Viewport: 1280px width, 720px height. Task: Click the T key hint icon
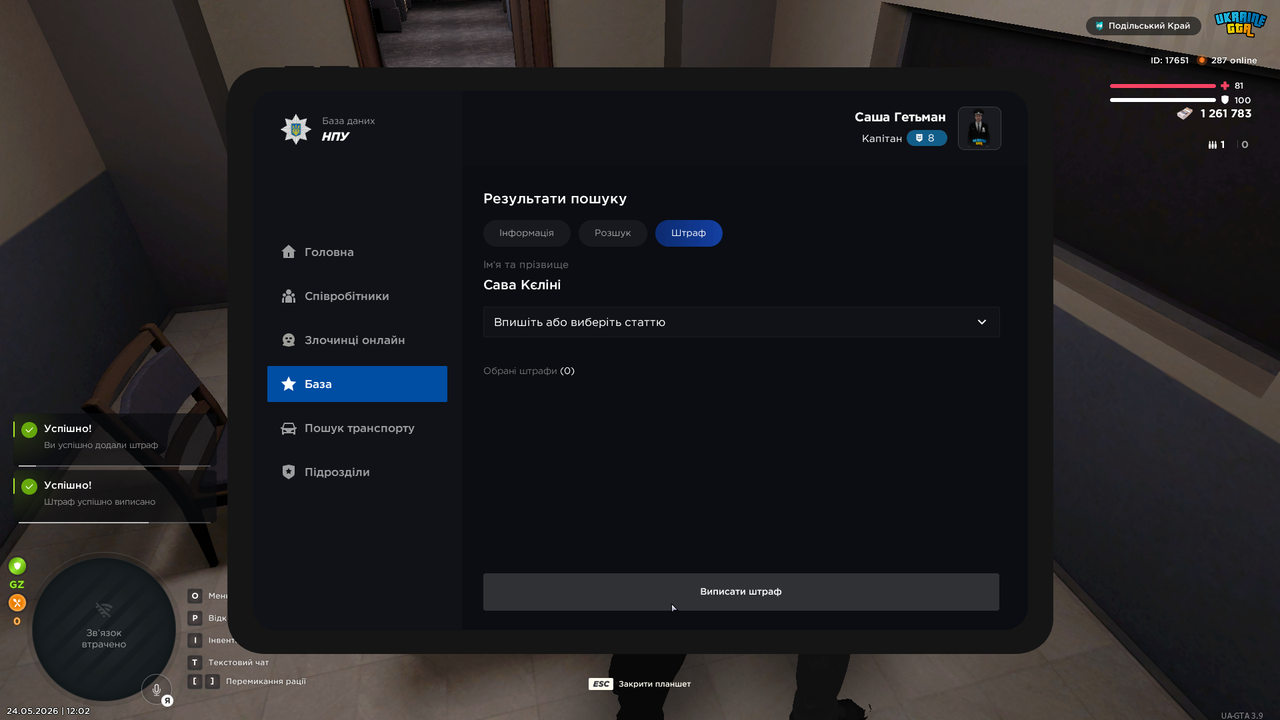click(x=195, y=662)
